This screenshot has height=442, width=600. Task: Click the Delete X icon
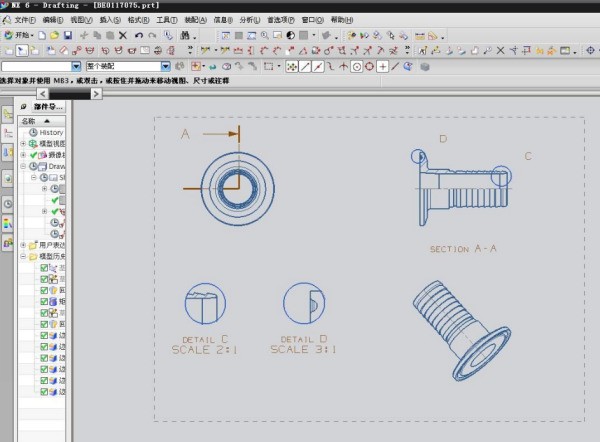(123, 35)
